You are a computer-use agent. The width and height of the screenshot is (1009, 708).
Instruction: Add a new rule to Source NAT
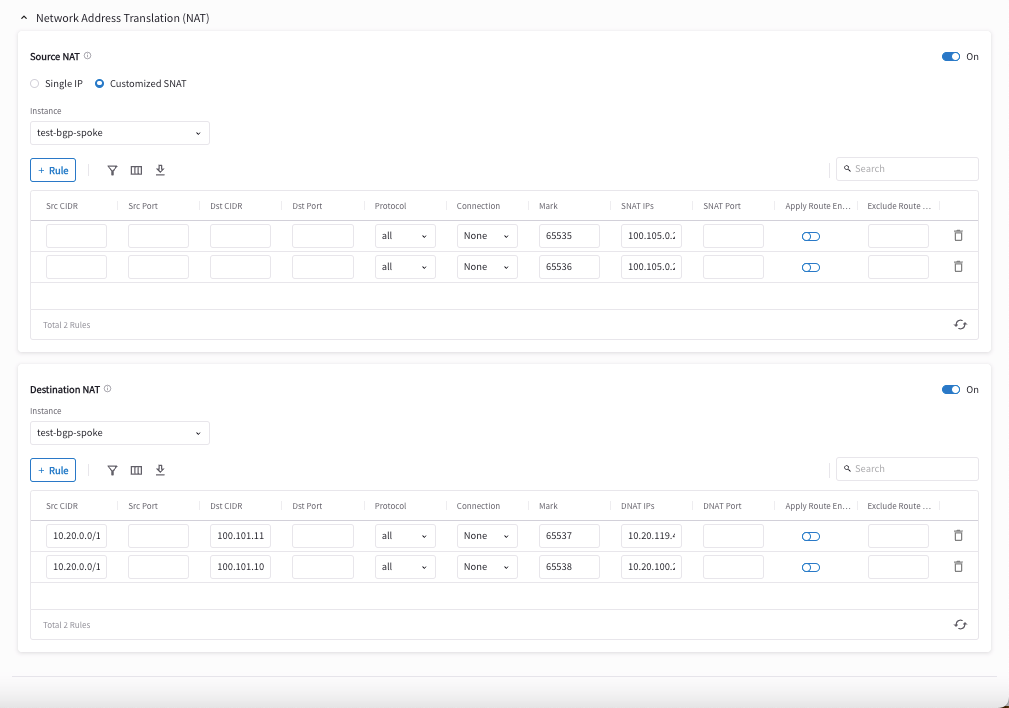pyautogui.click(x=53, y=170)
